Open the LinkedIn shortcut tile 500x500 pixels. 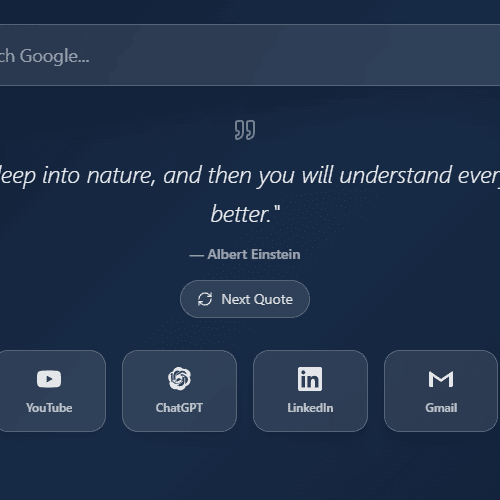pyautogui.click(x=310, y=391)
